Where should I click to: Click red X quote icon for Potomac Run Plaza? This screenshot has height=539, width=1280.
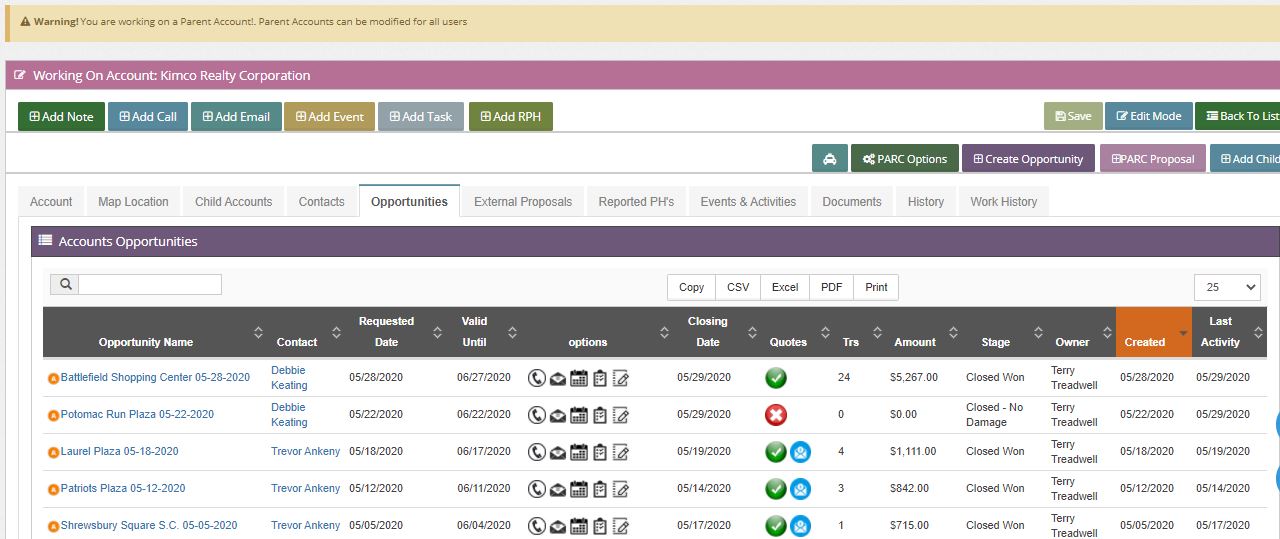tap(776, 415)
